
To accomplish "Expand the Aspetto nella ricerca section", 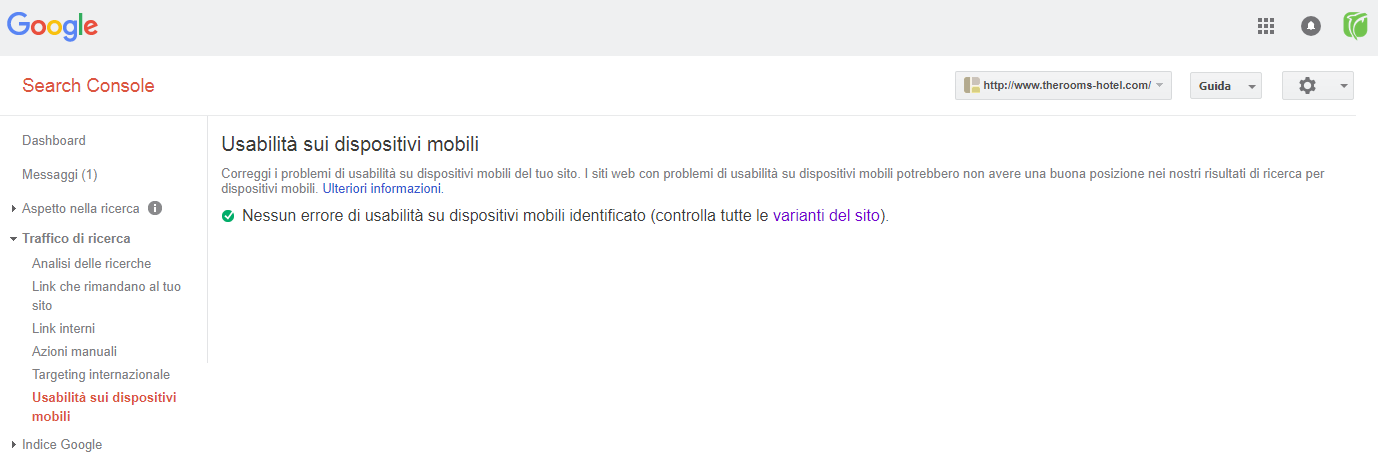I will 80,209.
